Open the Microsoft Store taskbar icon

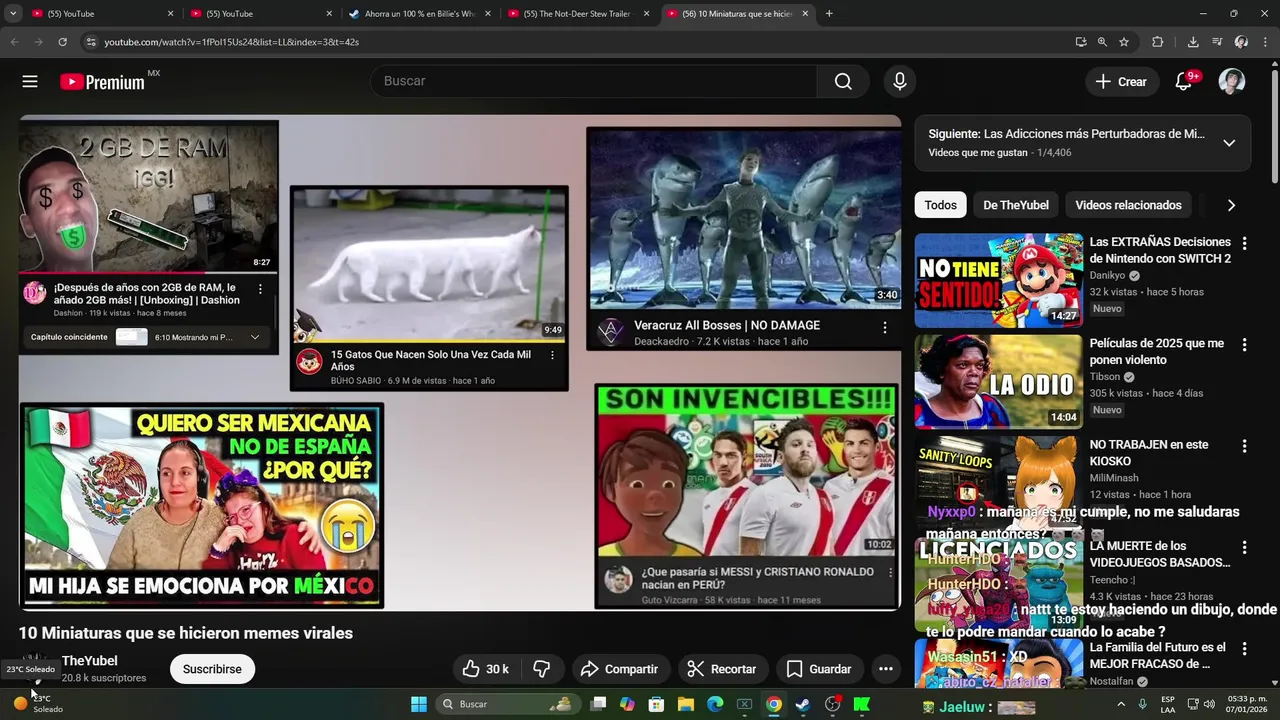click(657, 704)
